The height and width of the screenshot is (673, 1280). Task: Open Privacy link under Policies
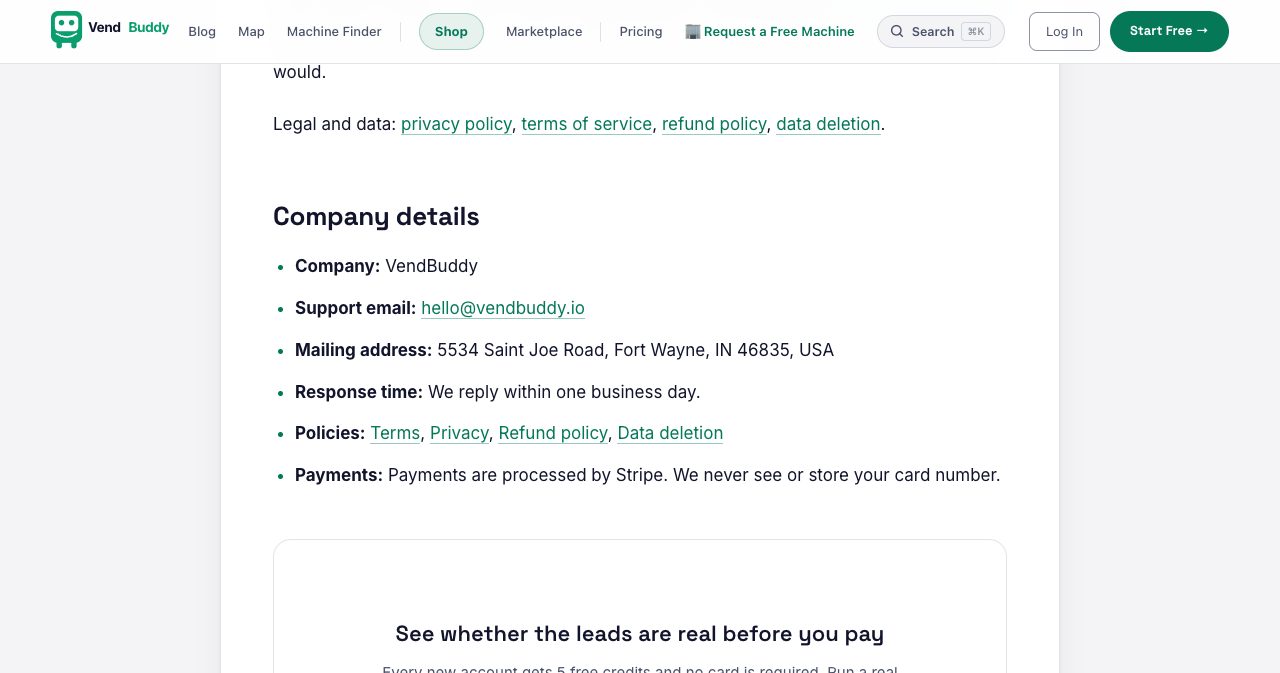click(x=459, y=433)
